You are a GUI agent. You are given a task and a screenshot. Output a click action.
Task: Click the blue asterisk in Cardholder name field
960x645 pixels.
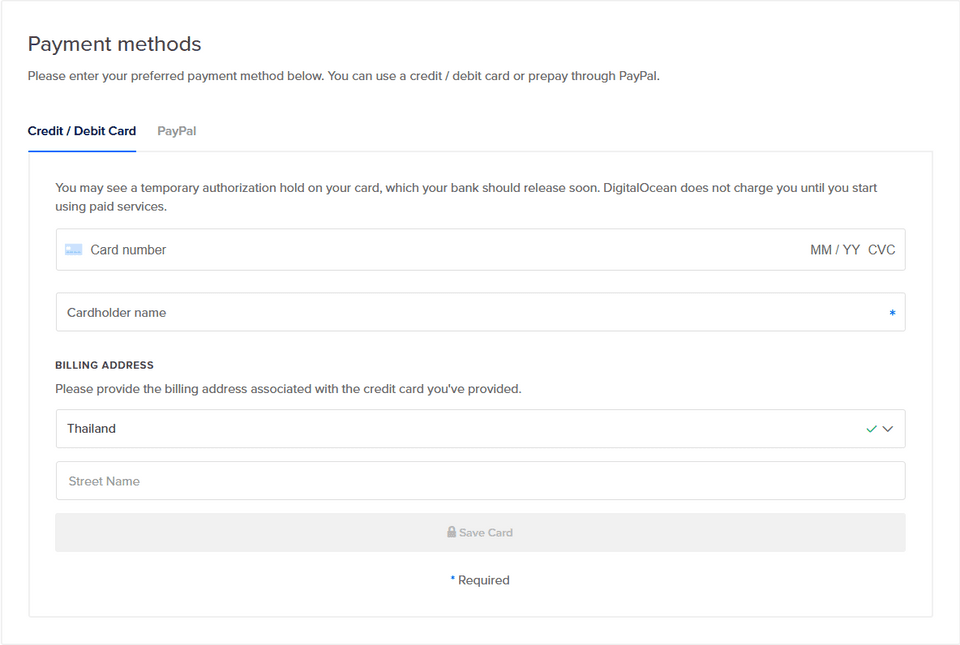[892, 314]
